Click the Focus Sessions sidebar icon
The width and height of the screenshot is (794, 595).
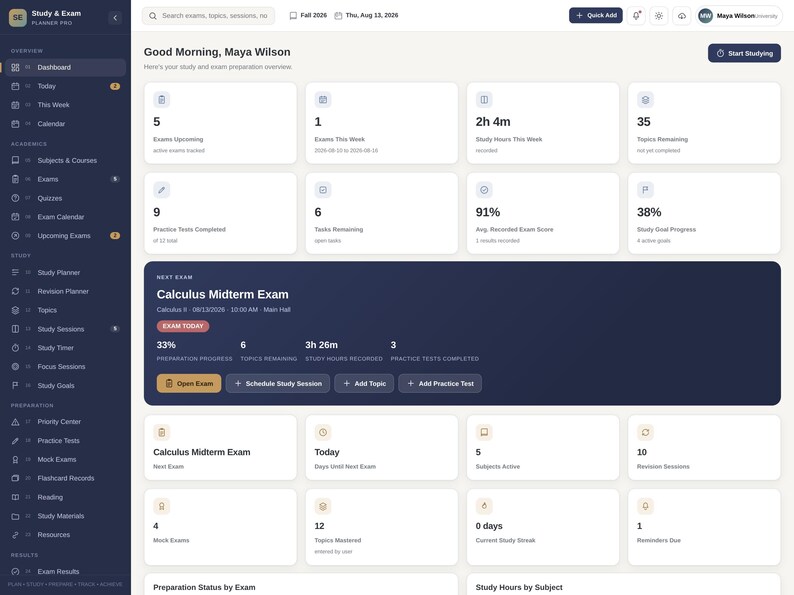point(15,367)
